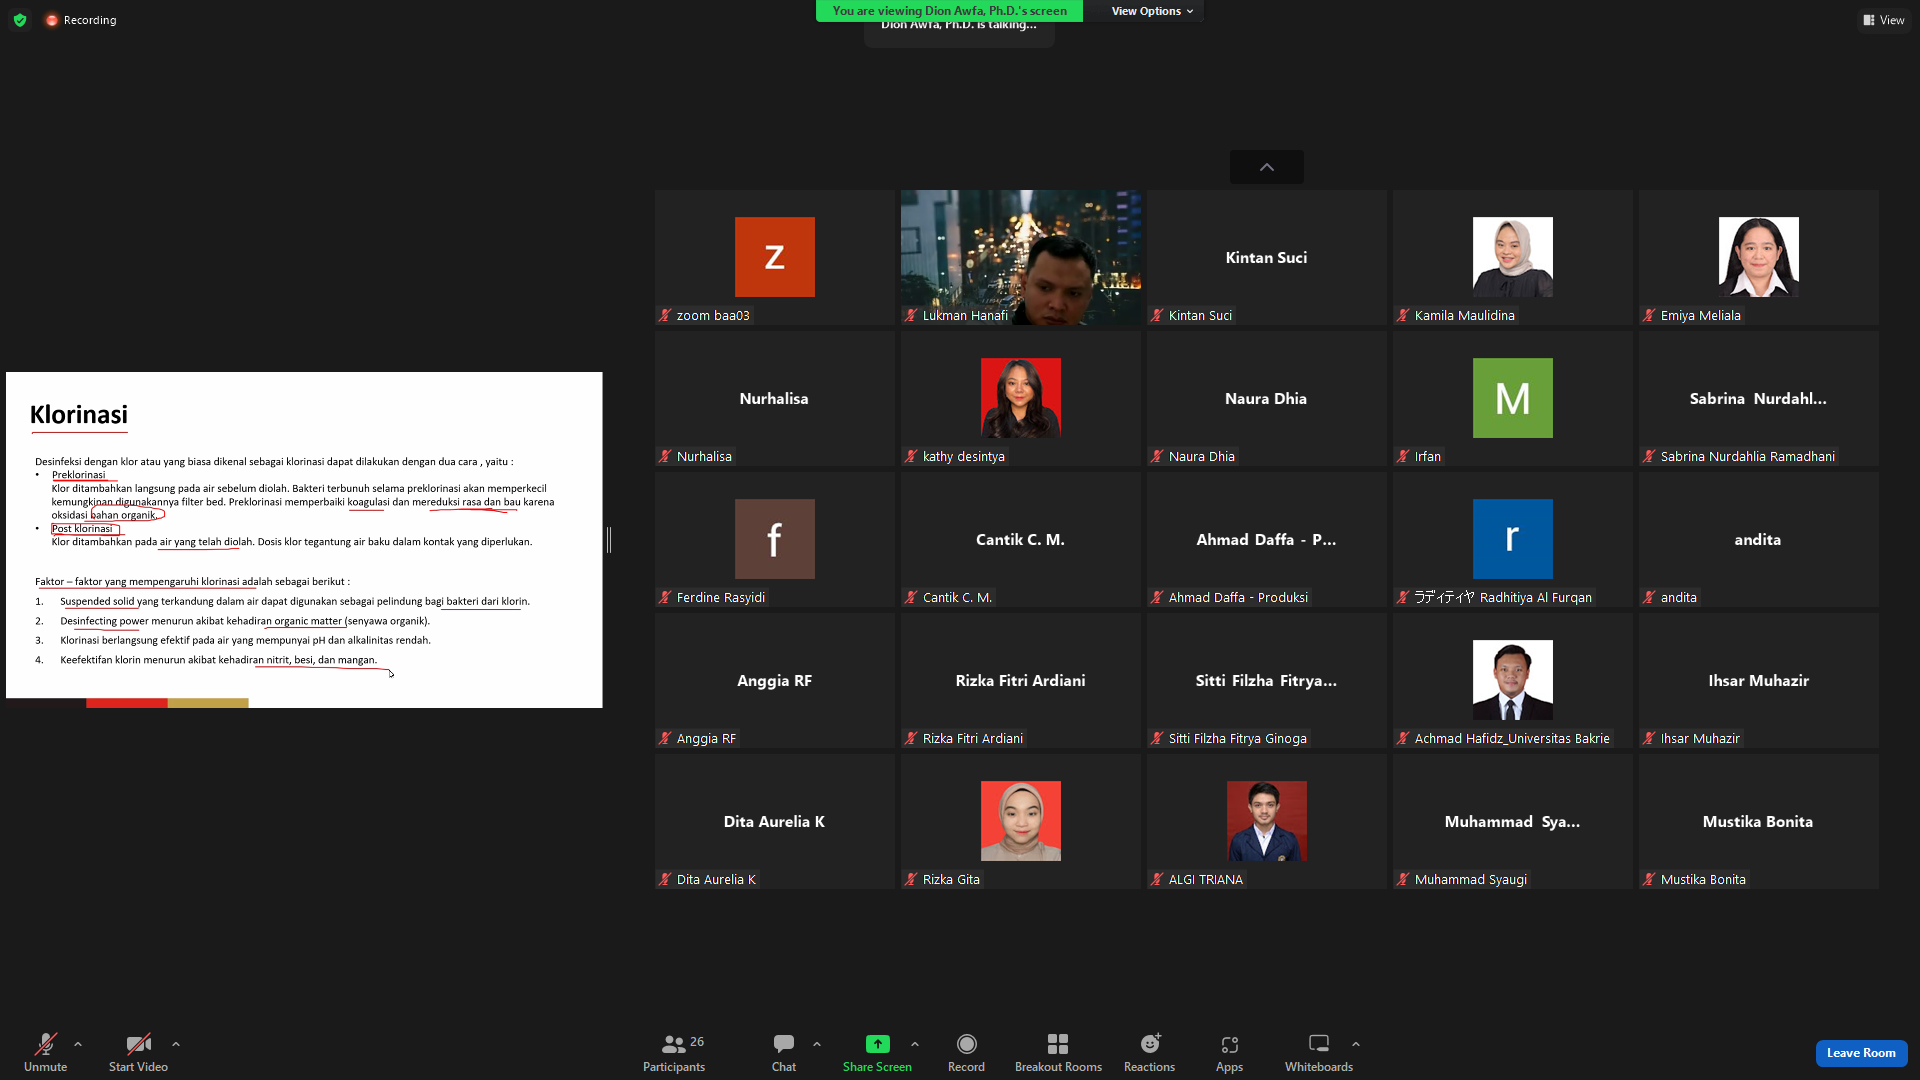Click the muted mic icon beside Kintan Suci

click(1158, 315)
